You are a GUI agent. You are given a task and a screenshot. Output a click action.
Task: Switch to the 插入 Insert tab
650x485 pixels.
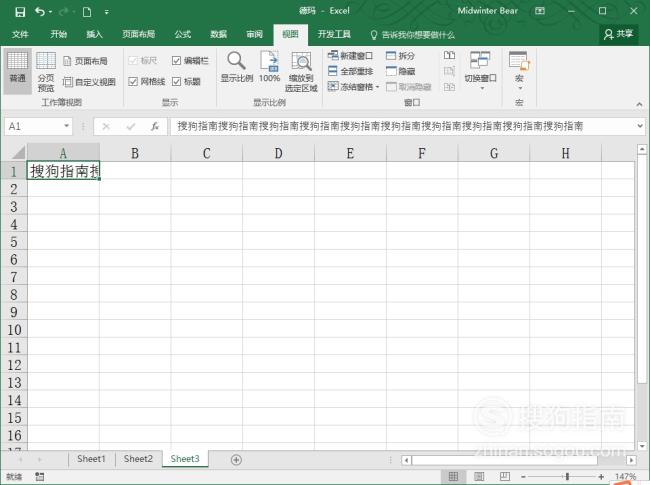point(94,34)
